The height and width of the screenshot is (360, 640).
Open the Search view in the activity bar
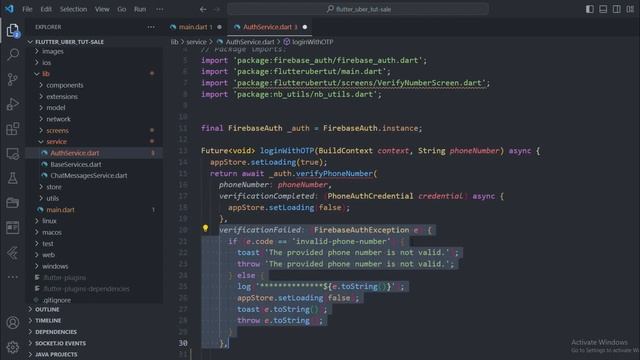(x=13, y=54)
